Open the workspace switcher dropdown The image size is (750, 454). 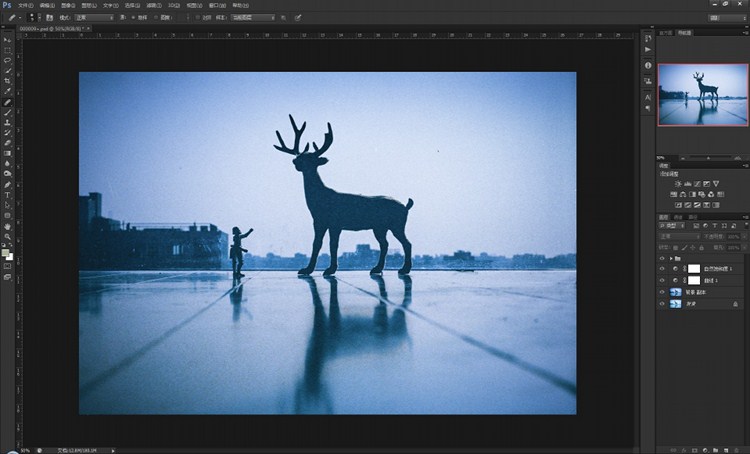727,18
